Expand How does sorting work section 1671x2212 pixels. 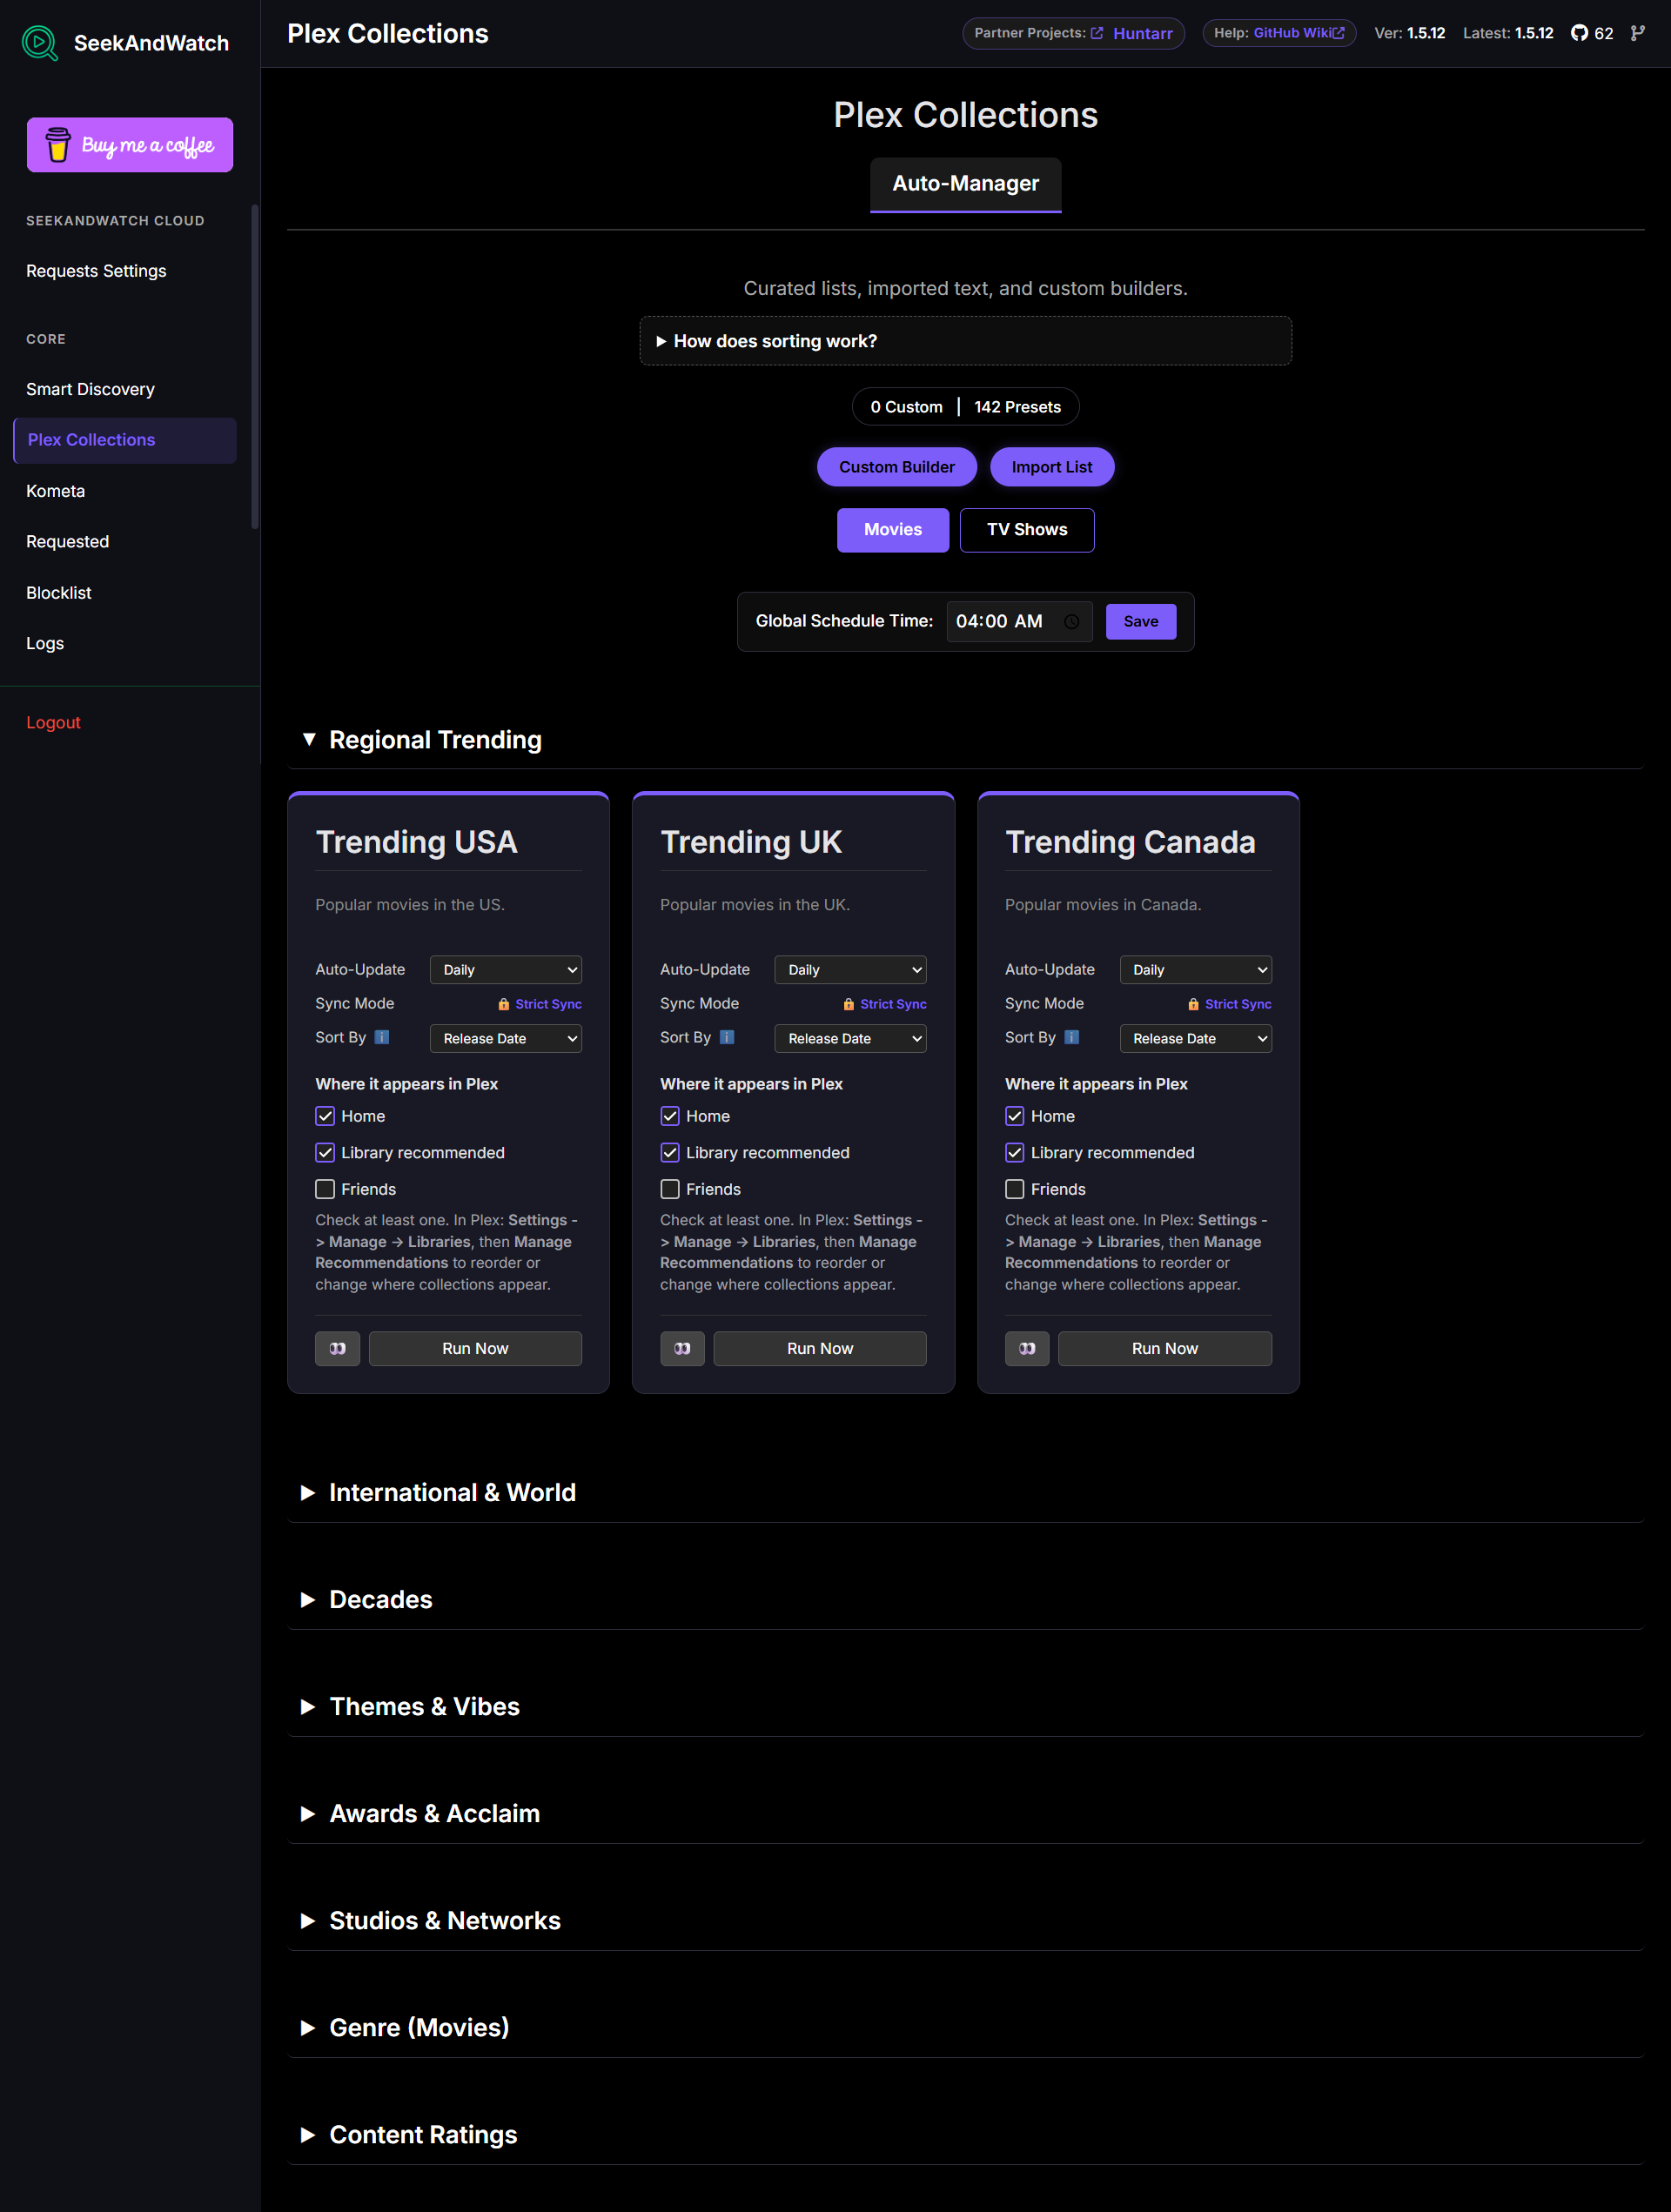966,341
